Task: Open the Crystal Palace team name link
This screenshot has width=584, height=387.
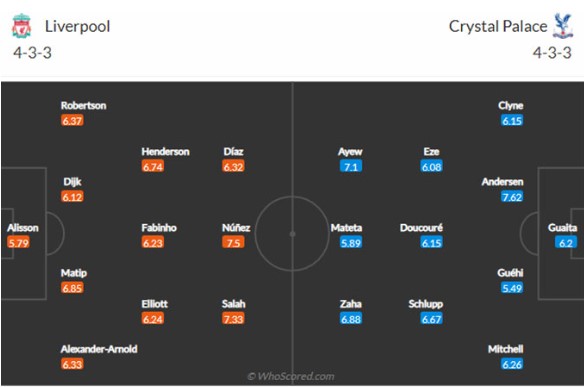Action: [x=498, y=26]
